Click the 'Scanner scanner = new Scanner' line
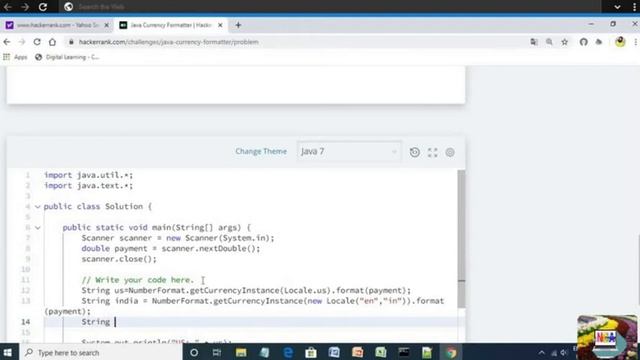This screenshot has width=640, height=360. 178,238
